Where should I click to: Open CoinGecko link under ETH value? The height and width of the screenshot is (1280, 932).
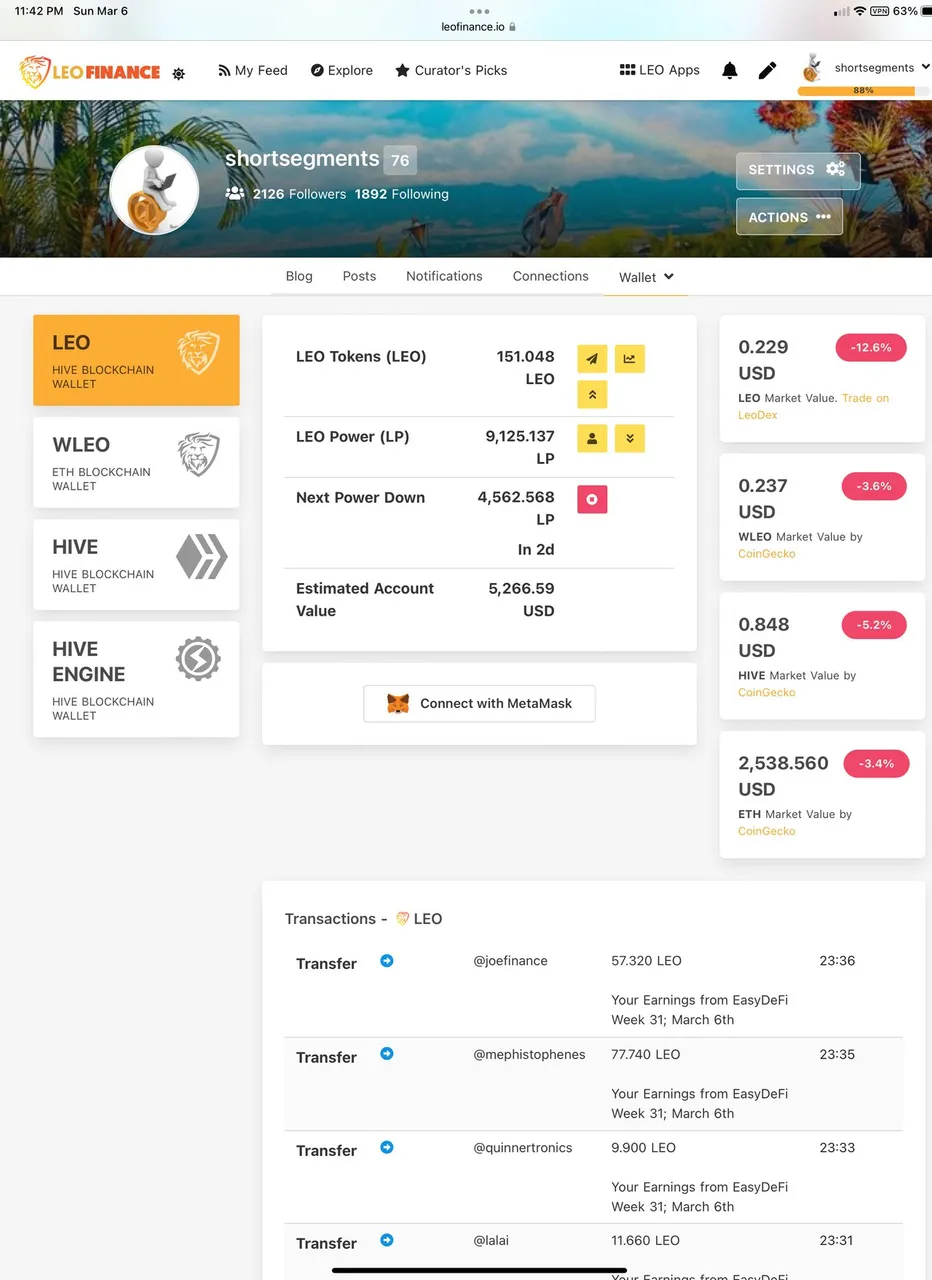[767, 831]
